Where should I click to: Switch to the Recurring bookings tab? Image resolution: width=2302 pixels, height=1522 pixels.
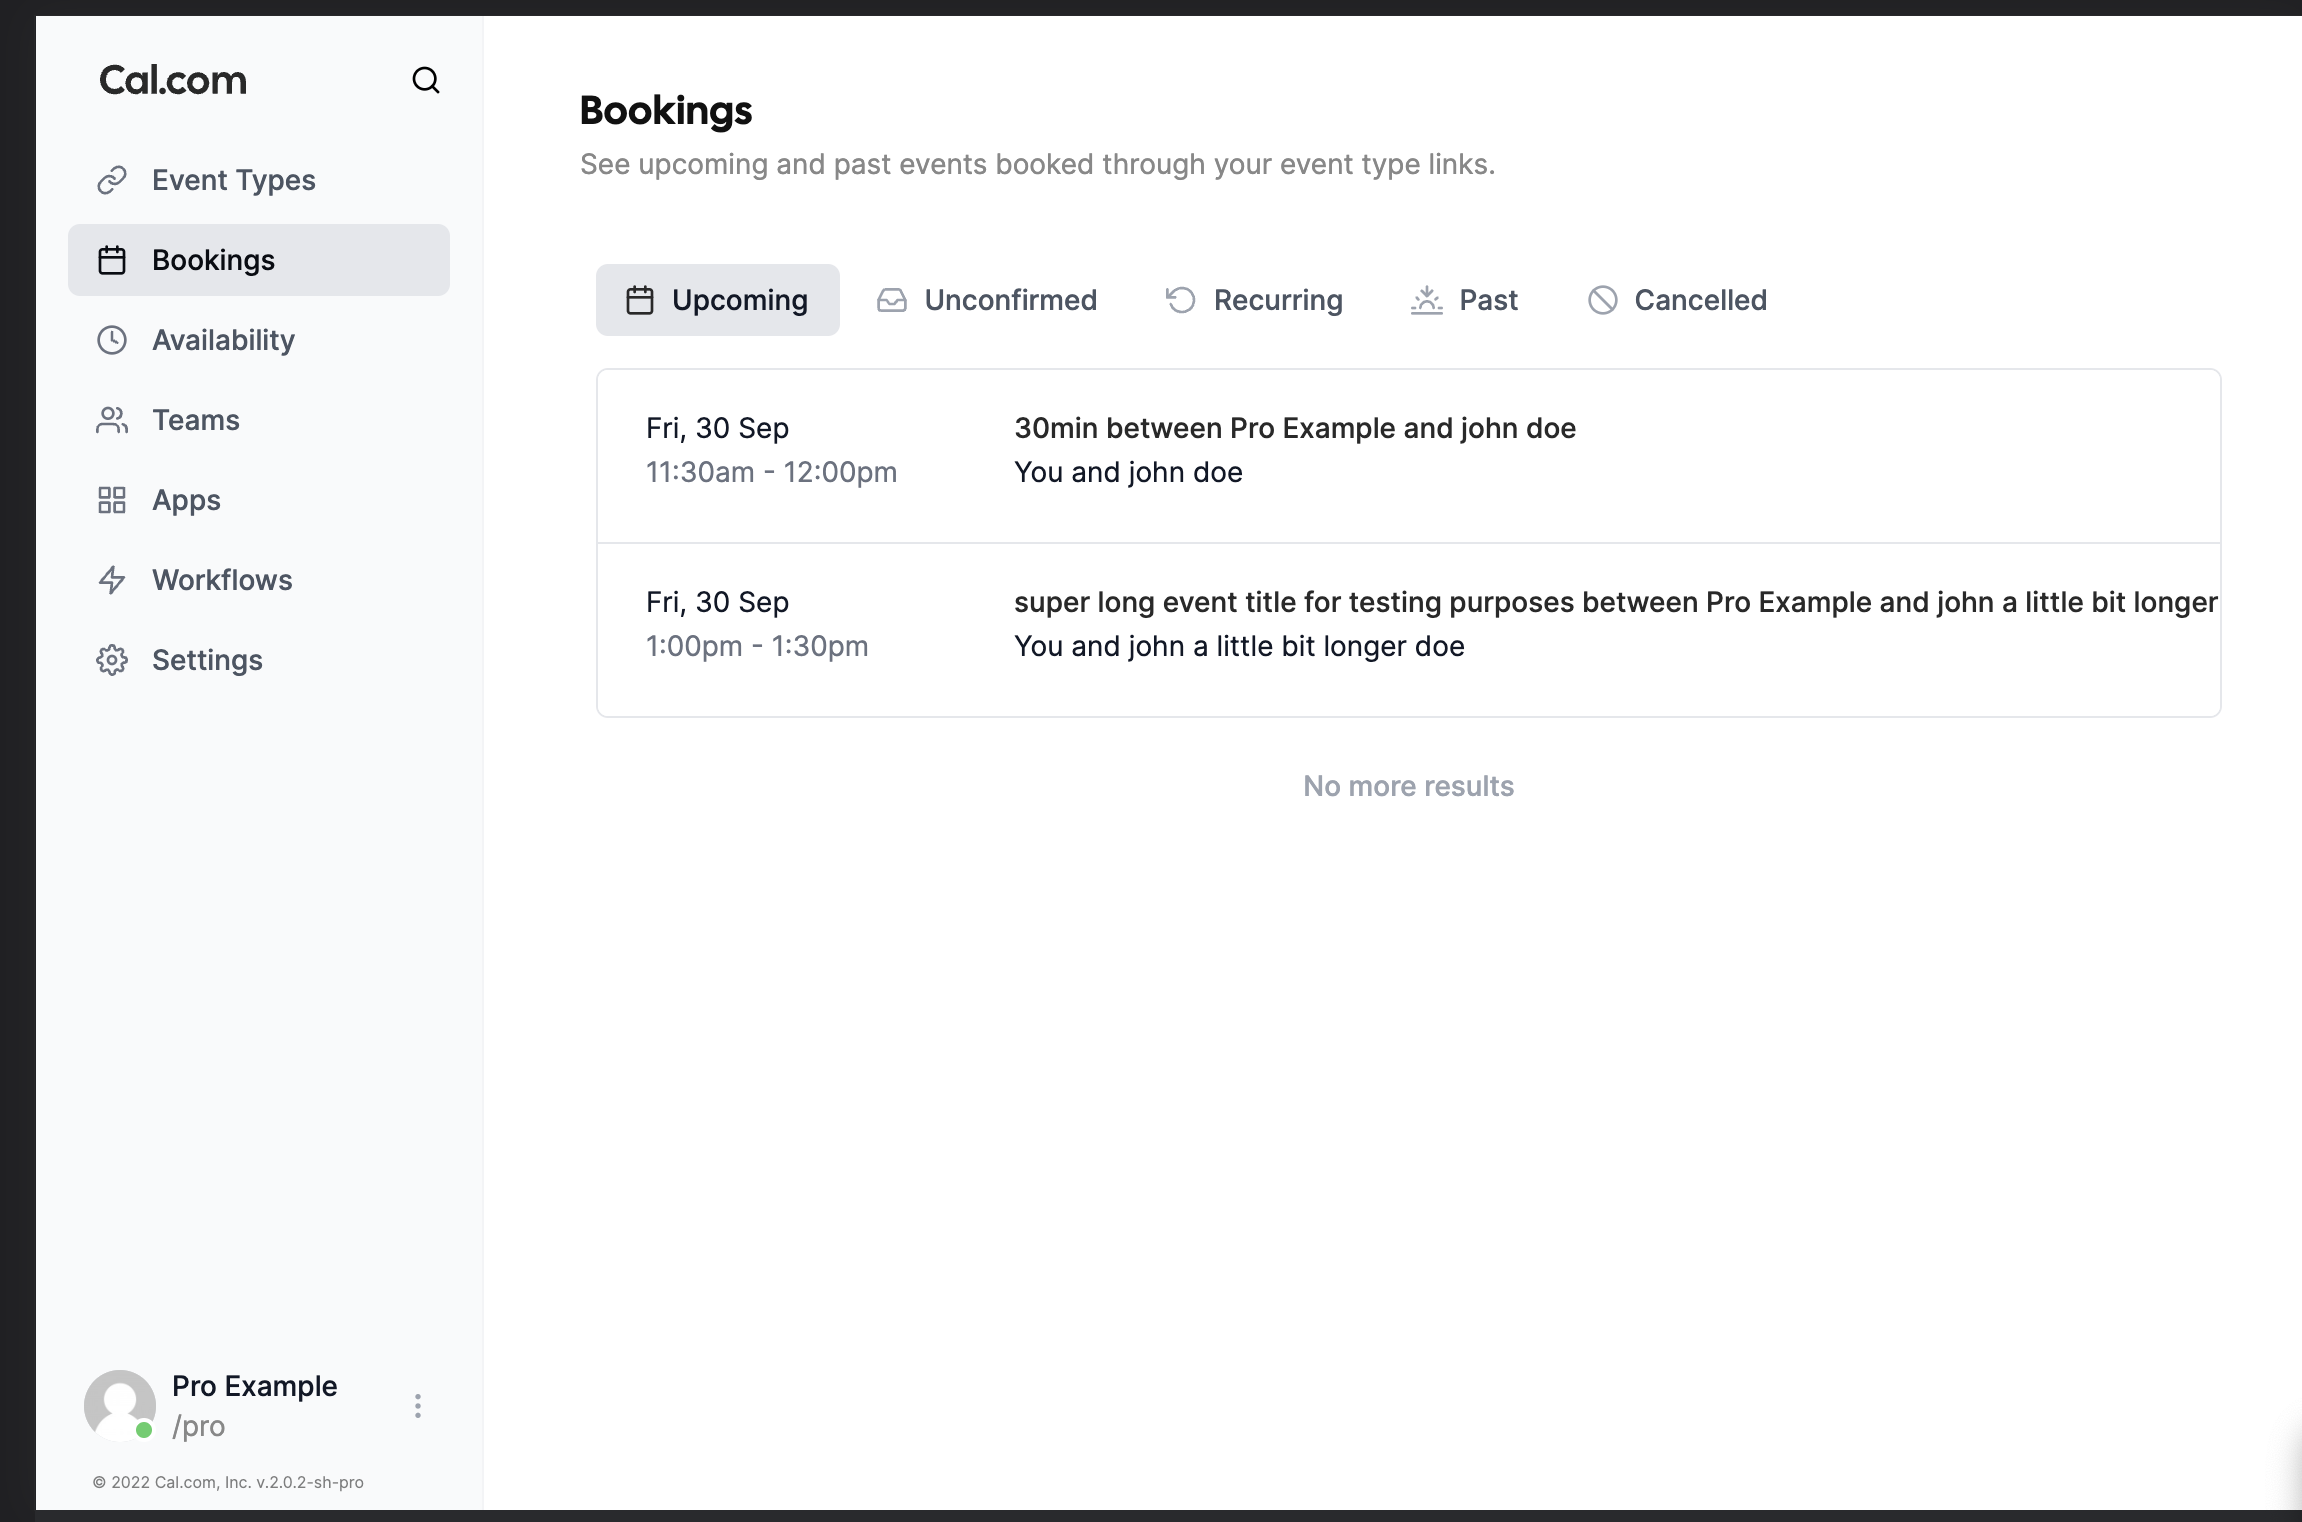coord(1254,300)
